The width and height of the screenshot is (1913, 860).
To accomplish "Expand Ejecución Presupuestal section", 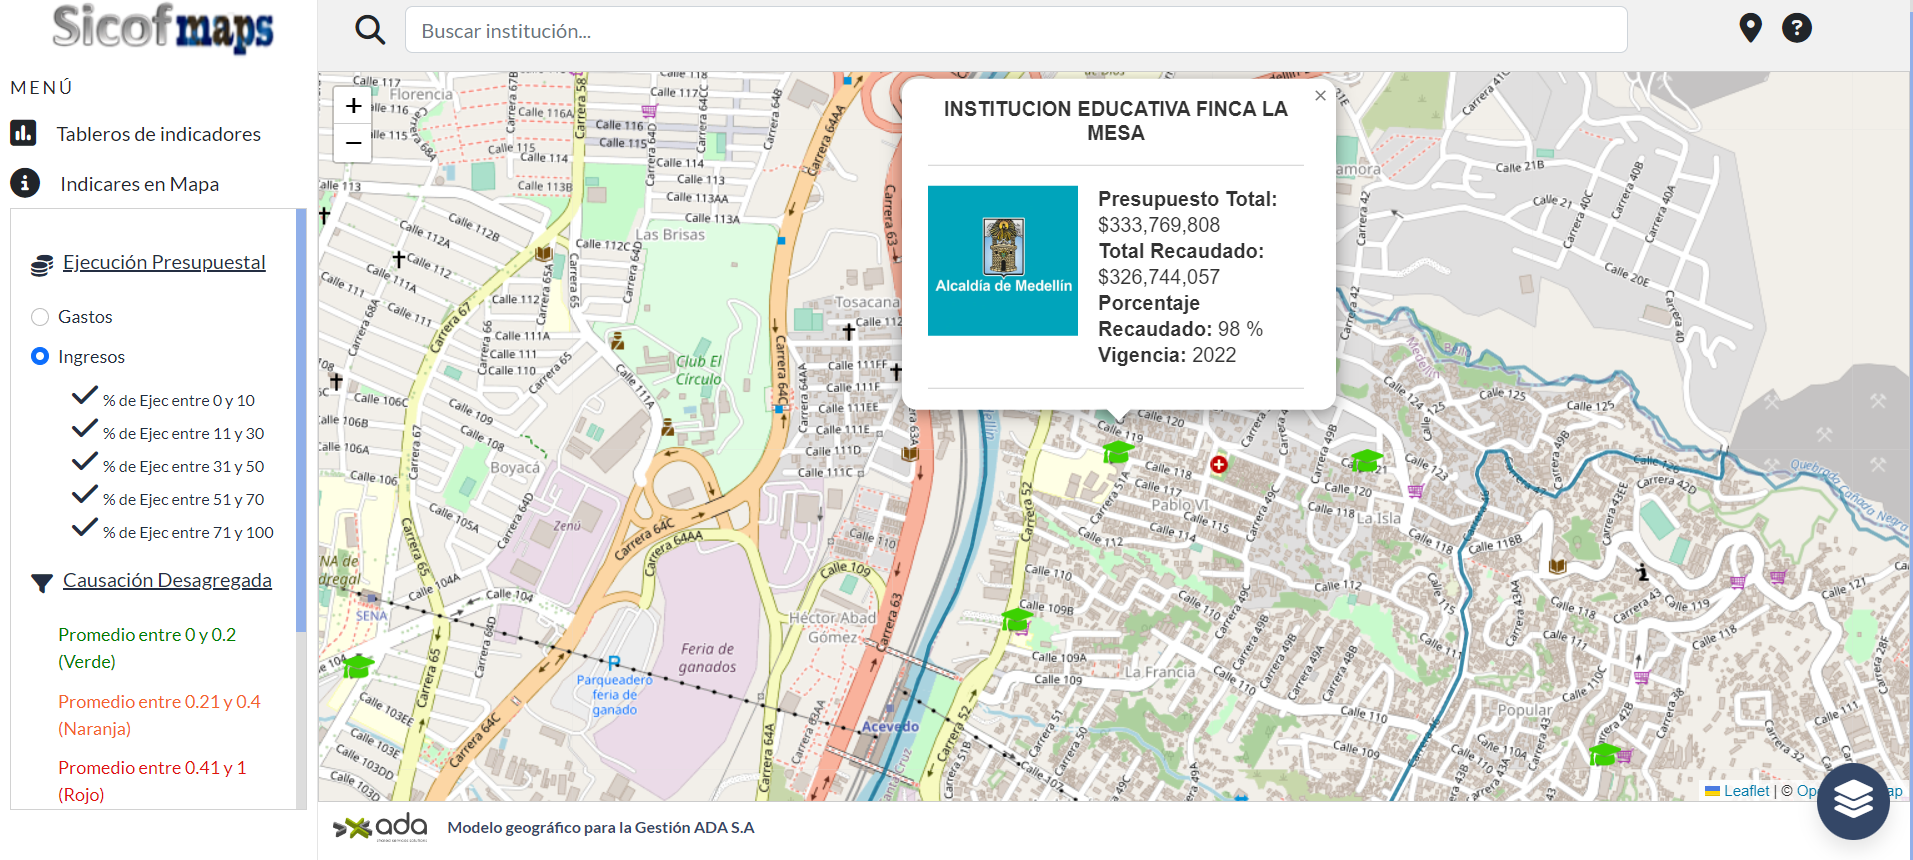I will 164,262.
